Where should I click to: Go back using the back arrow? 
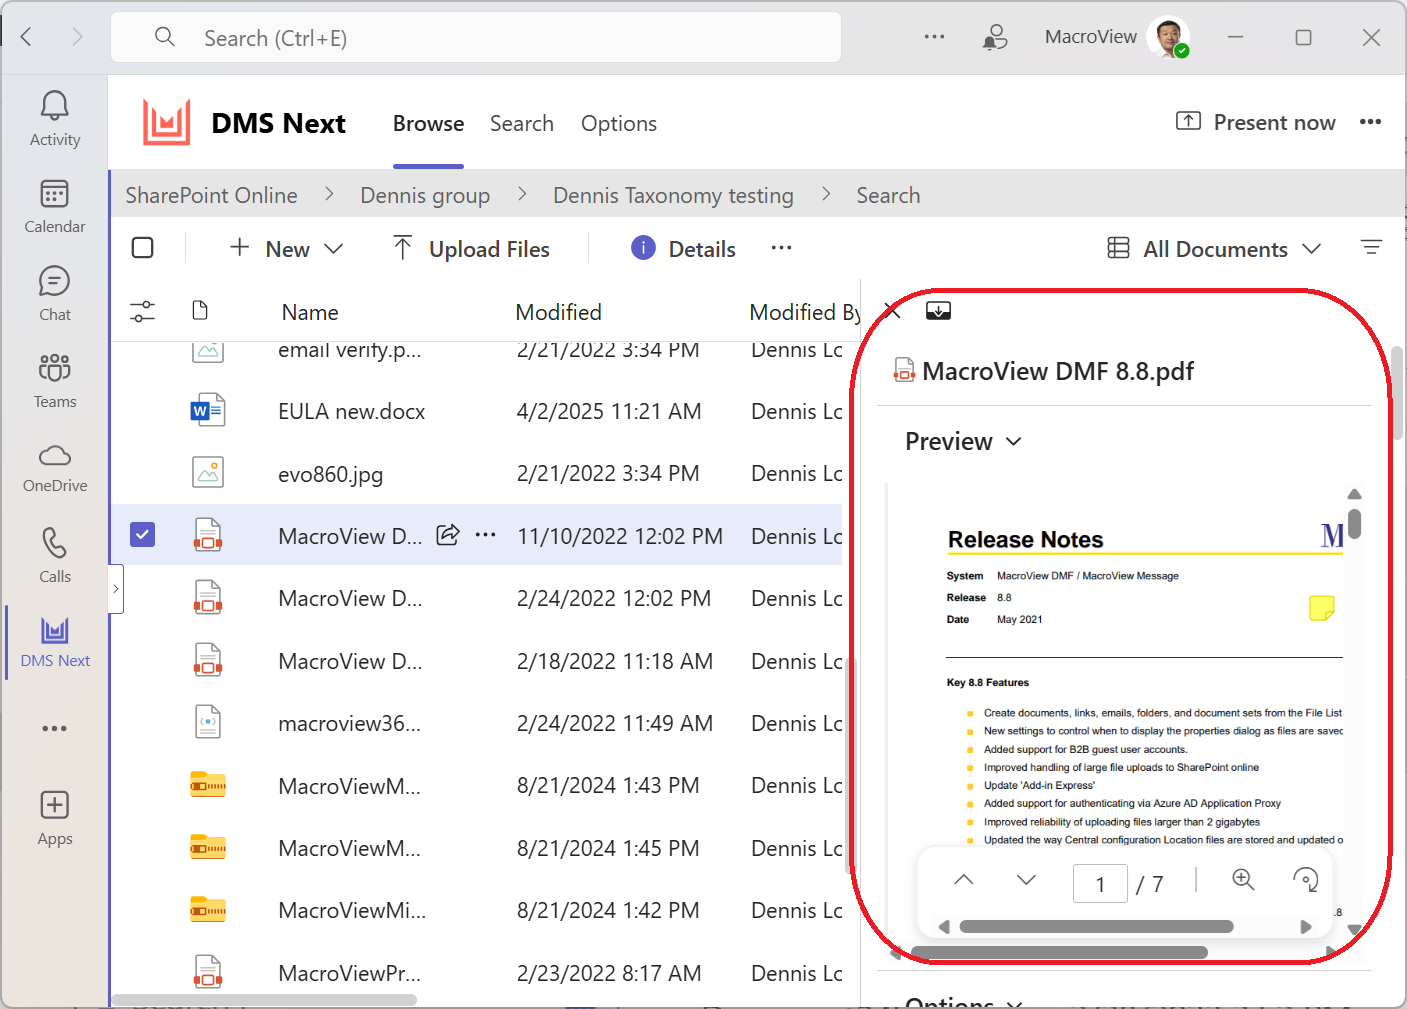pyautogui.click(x=27, y=37)
